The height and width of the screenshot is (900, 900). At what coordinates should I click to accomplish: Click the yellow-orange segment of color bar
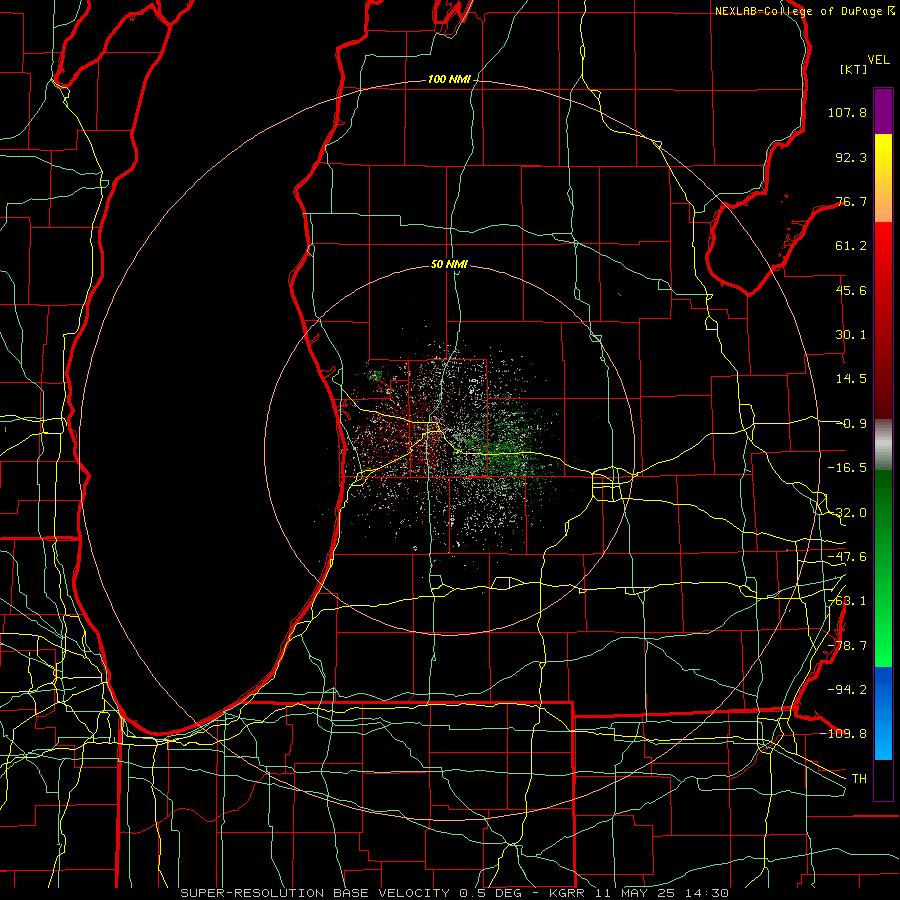pos(883,178)
